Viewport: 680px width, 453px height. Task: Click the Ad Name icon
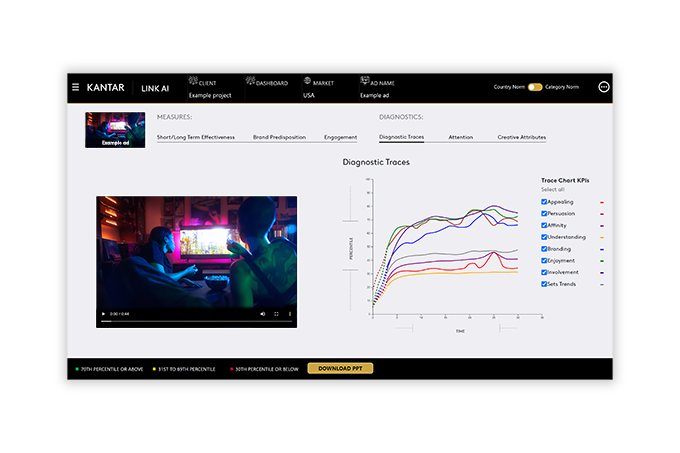click(365, 82)
